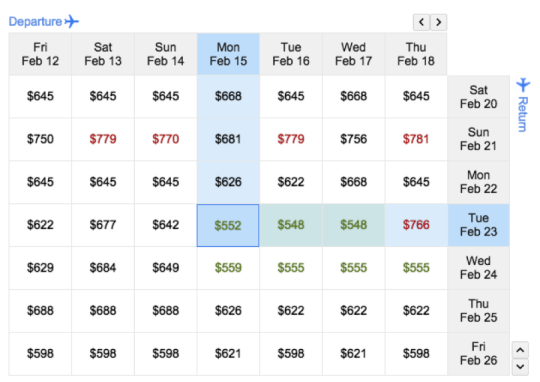Screen dimensions: 540x382
Task: Choose the $559 fare on Wed Feb 24
Action: [228, 268]
